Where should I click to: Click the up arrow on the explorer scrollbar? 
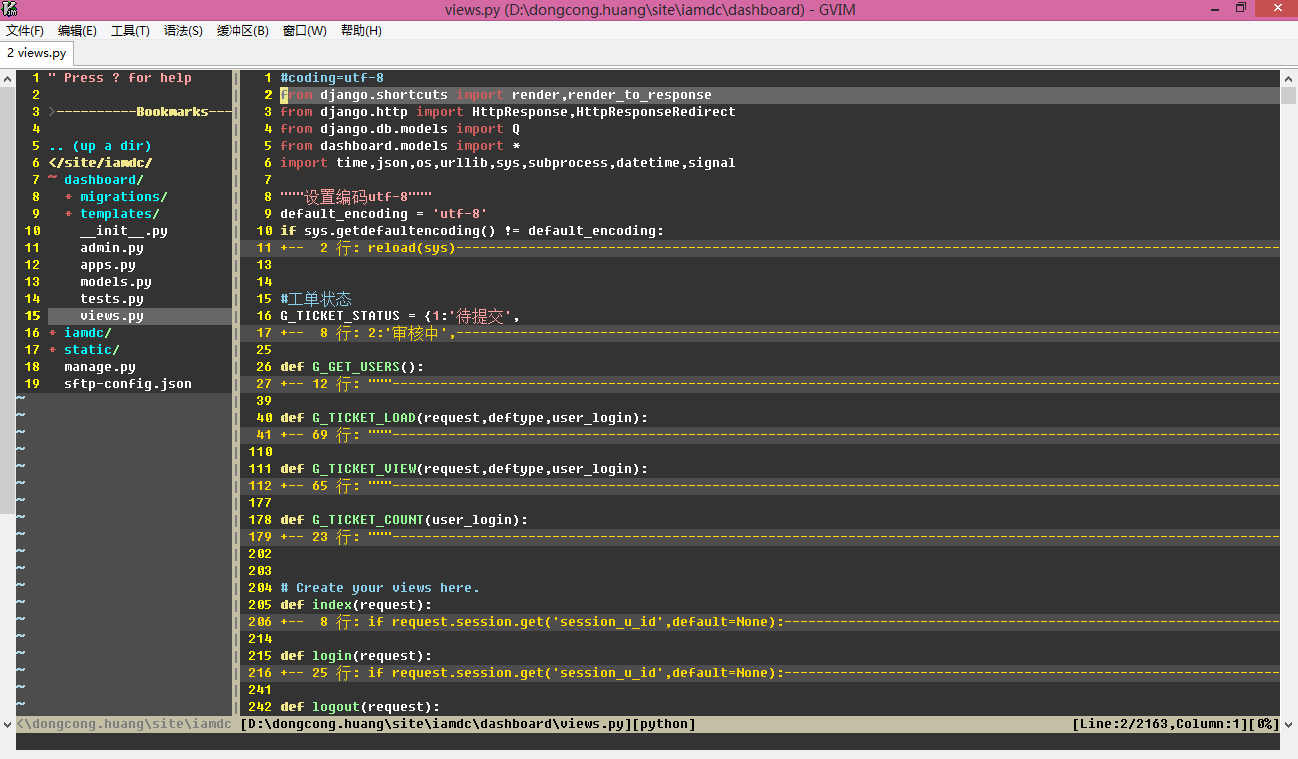(6, 76)
